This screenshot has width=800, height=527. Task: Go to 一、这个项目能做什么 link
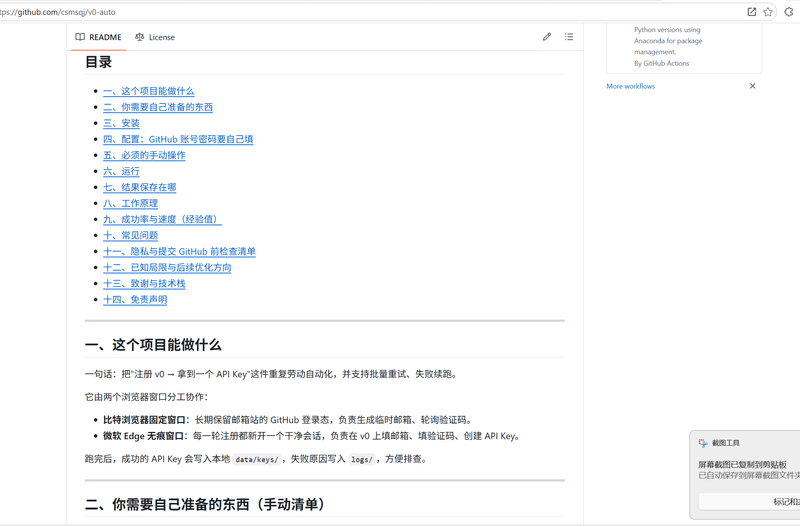pyautogui.click(x=148, y=91)
